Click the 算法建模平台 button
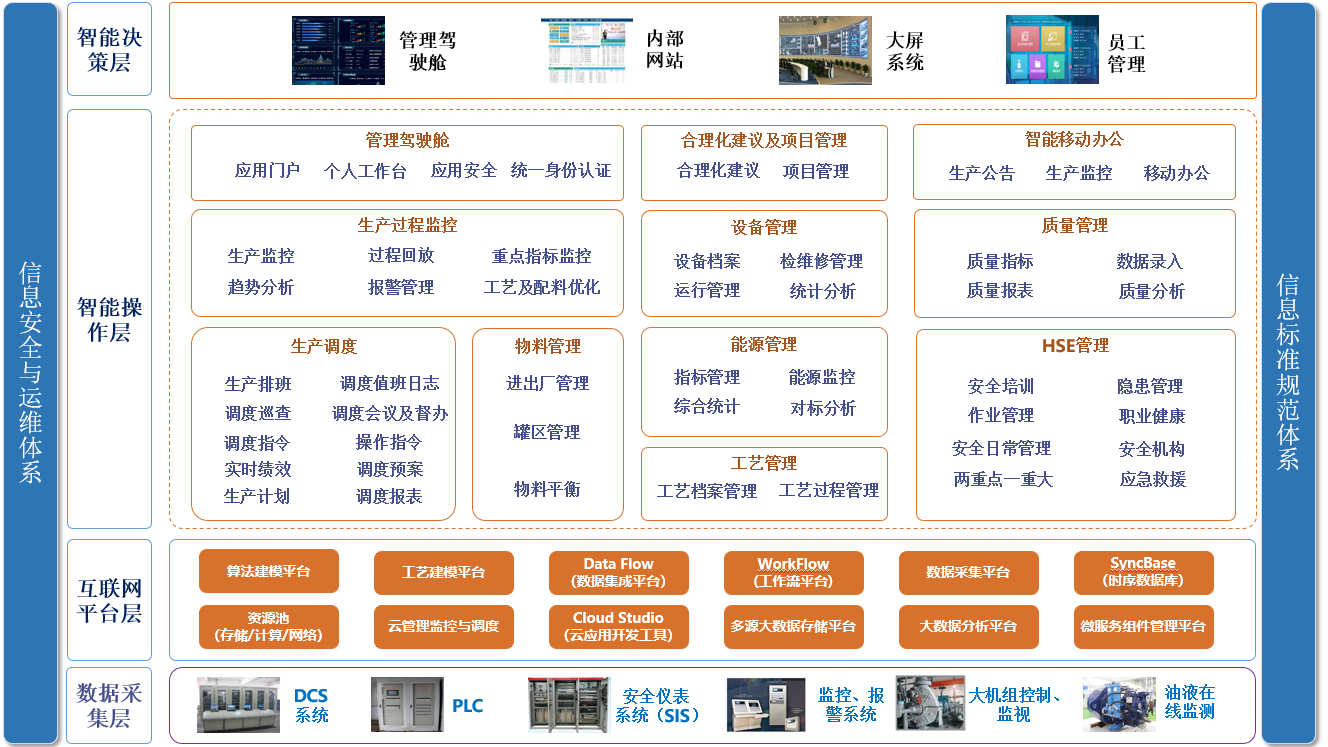 pyautogui.click(x=270, y=571)
